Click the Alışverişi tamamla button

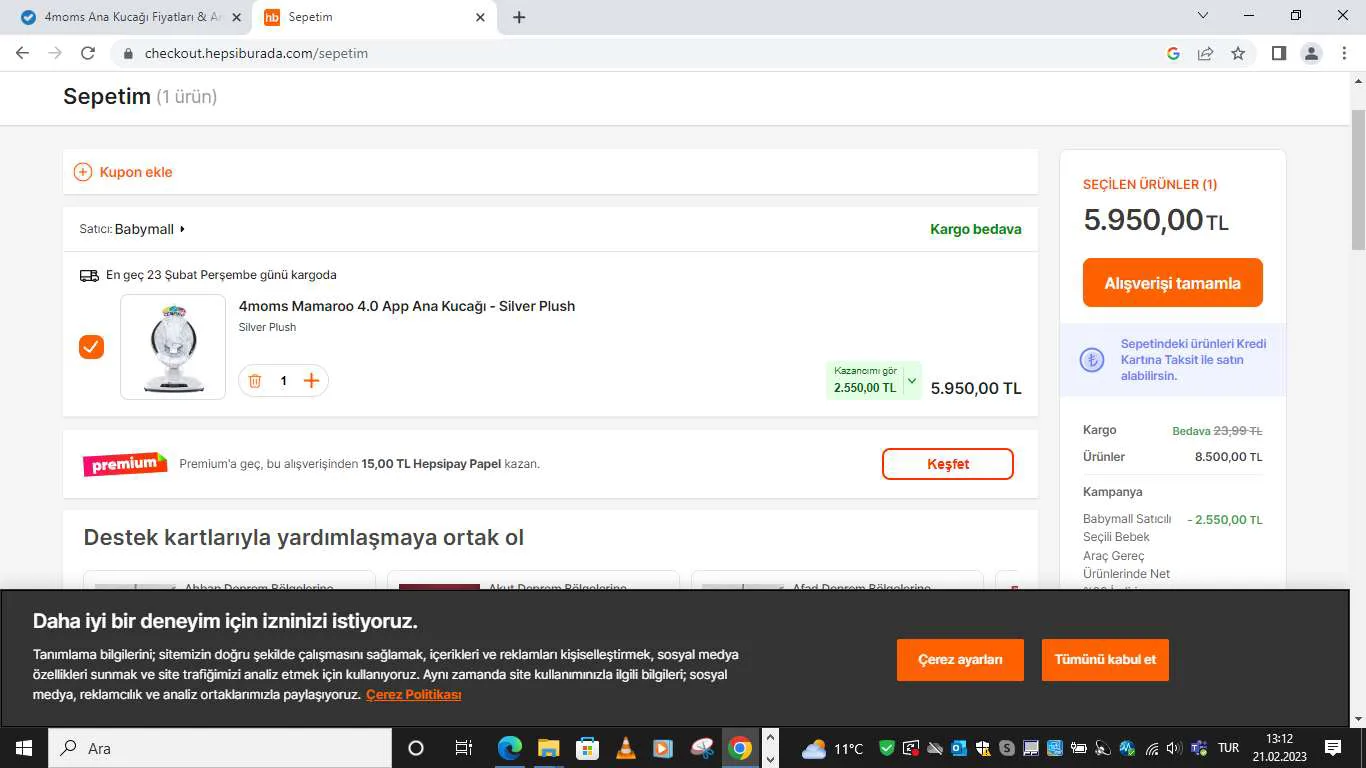coord(1172,283)
